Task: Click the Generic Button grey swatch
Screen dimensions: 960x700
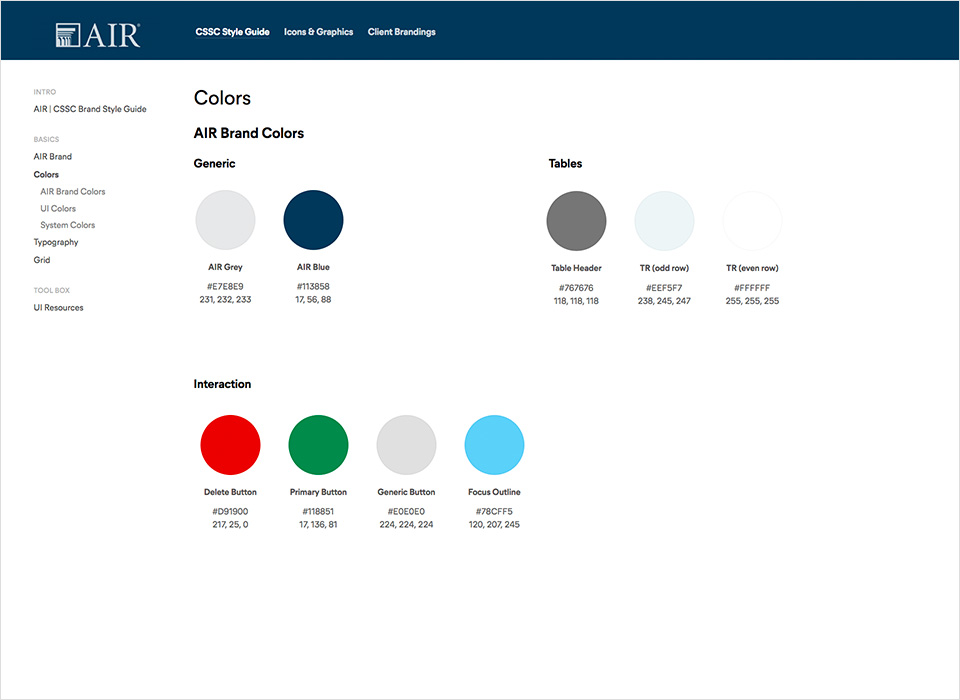Action: pos(407,445)
